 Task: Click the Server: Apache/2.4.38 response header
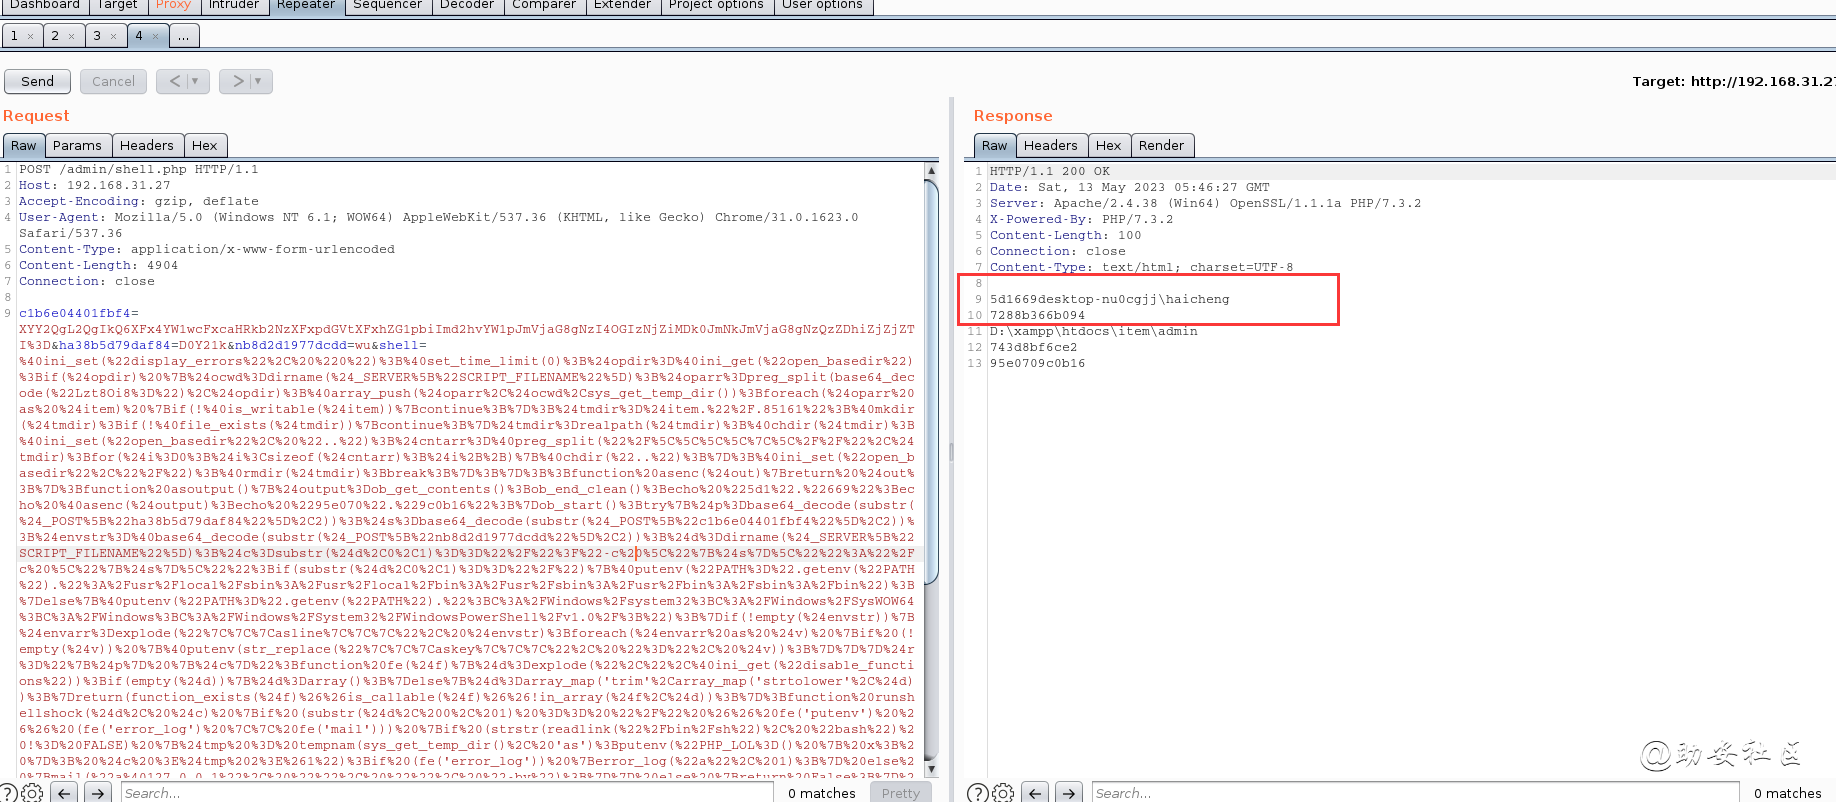coord(1205,203)
